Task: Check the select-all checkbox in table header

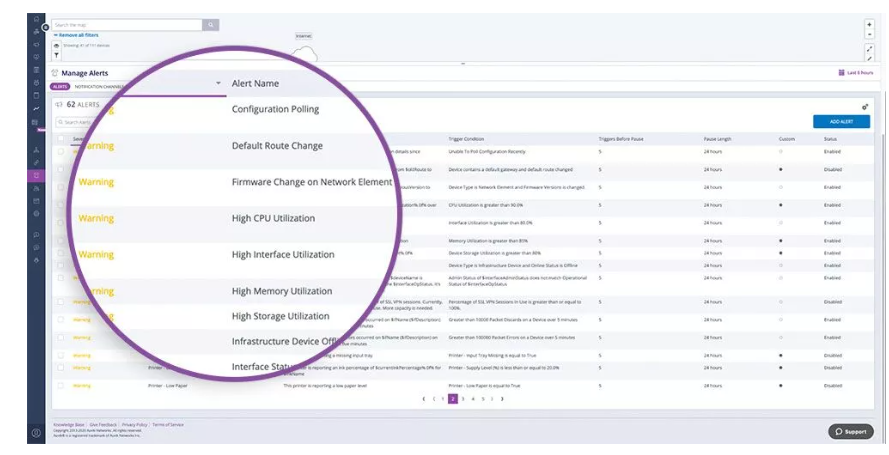Action: [x=61, y=138]
